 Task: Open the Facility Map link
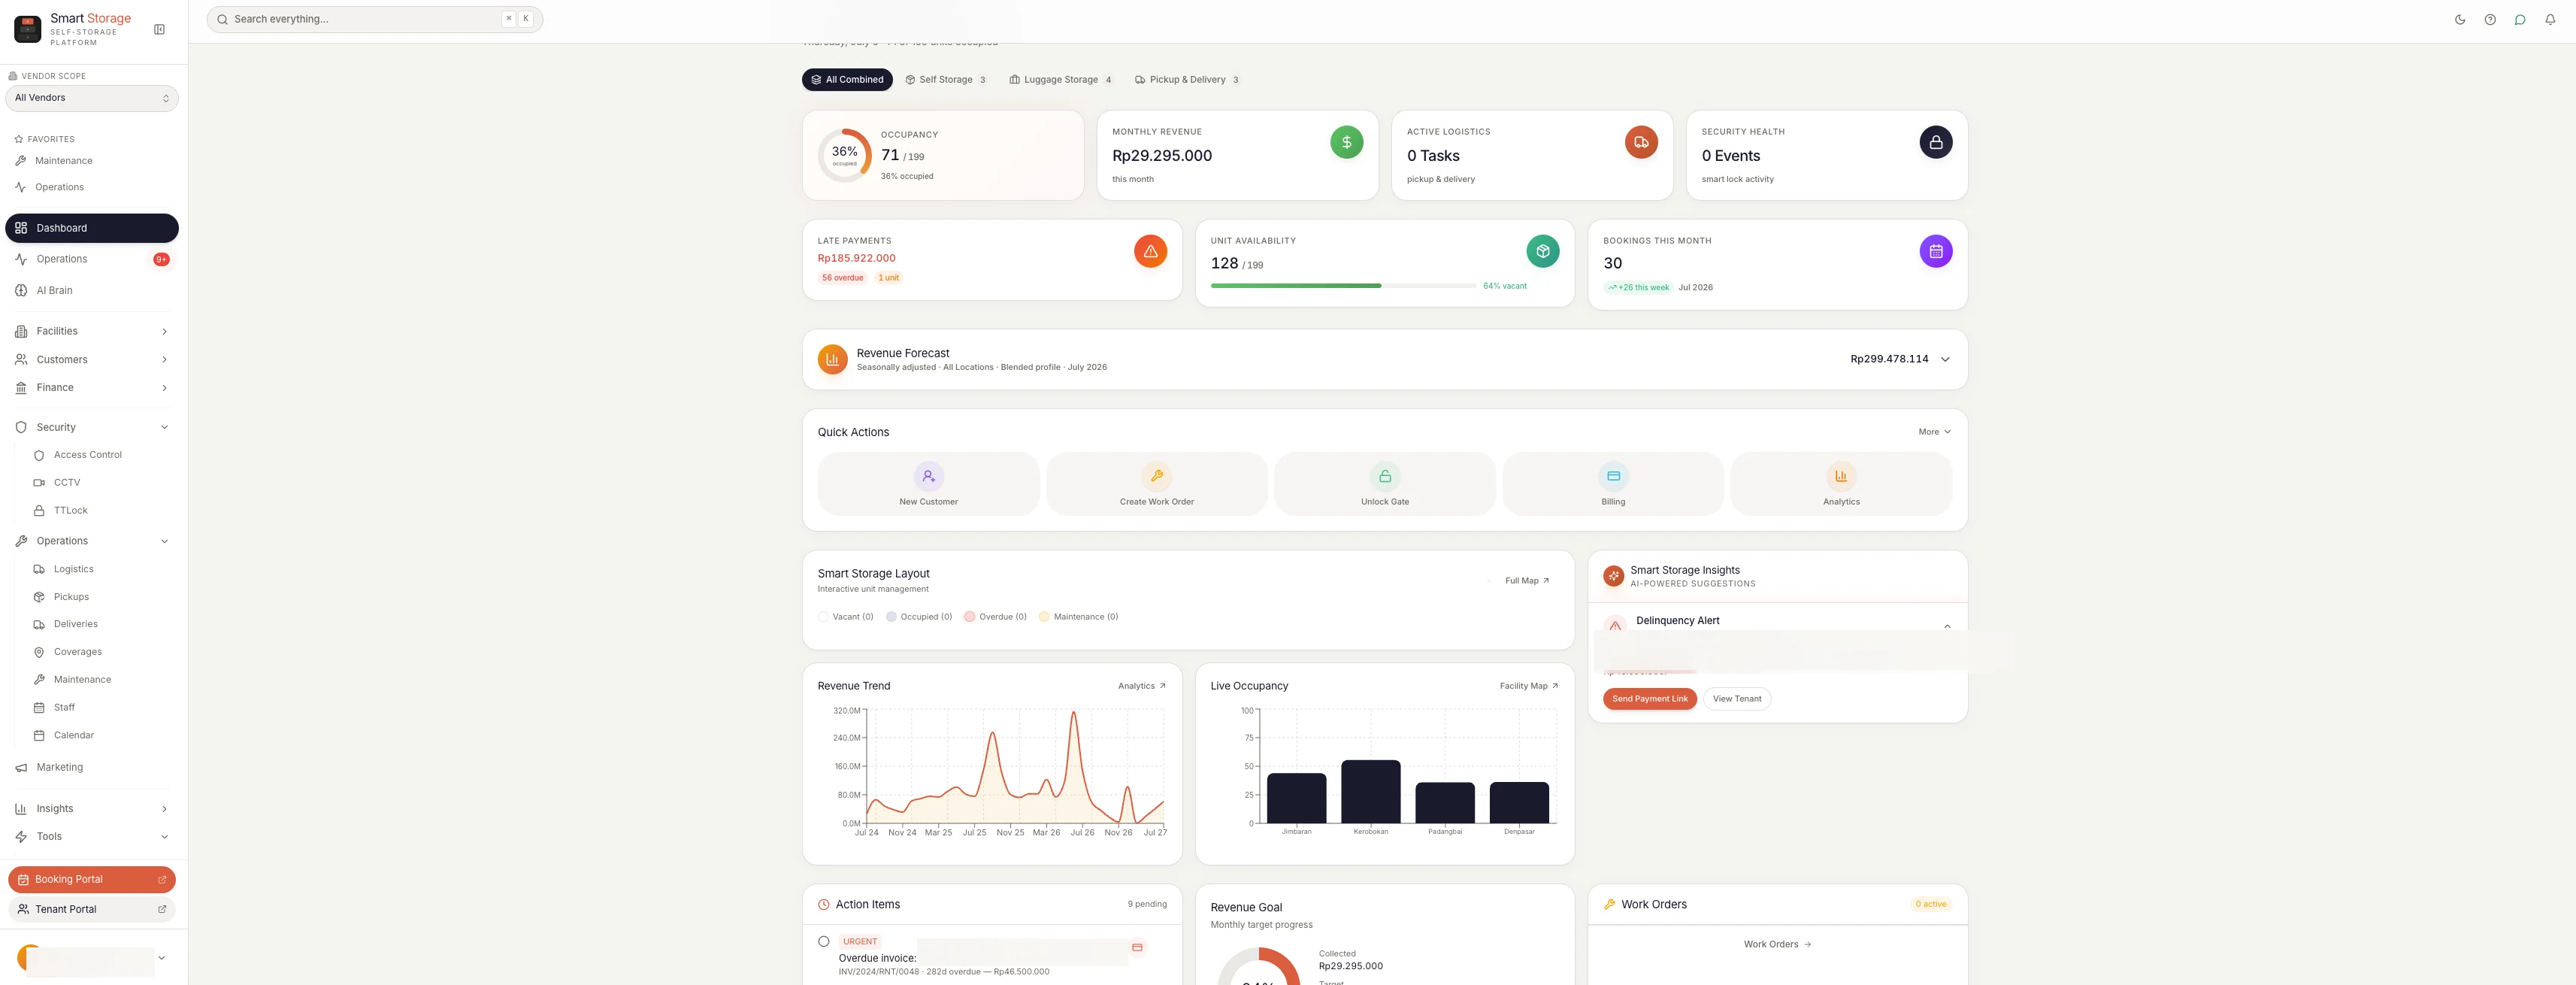[1529, 686]
